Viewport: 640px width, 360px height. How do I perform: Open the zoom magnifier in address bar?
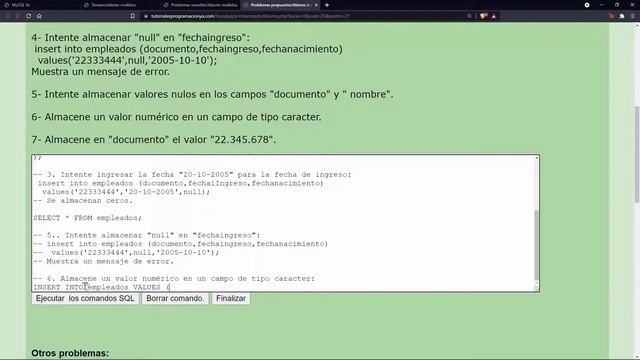[469, 16]
